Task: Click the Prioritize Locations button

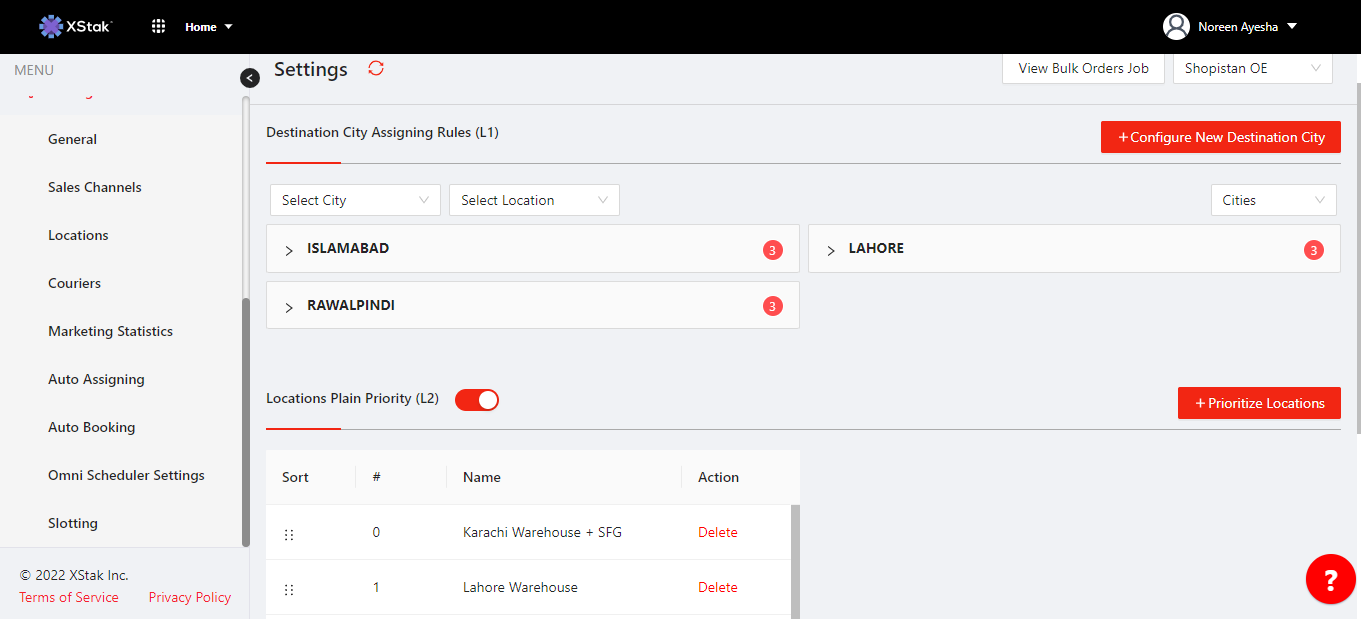Action: pyautogui.click(x=1258, y=403)
